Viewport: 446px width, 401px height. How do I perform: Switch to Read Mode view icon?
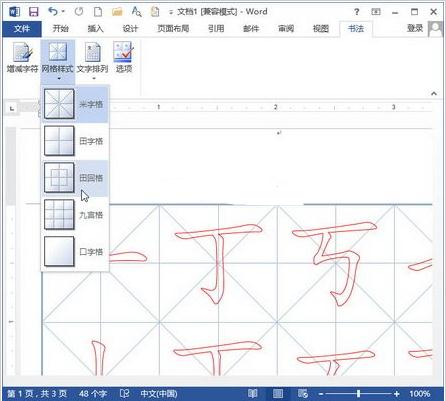coord(253,394)
